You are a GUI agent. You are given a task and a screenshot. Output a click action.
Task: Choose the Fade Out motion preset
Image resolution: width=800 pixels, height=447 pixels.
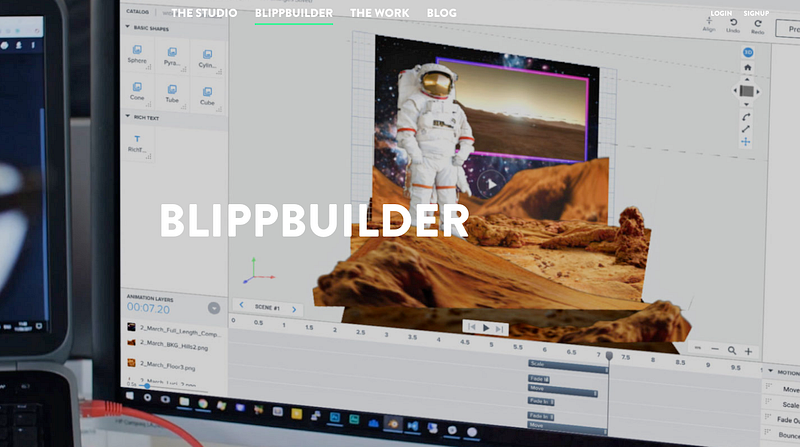pyautogui.click(x=788, y=420)
